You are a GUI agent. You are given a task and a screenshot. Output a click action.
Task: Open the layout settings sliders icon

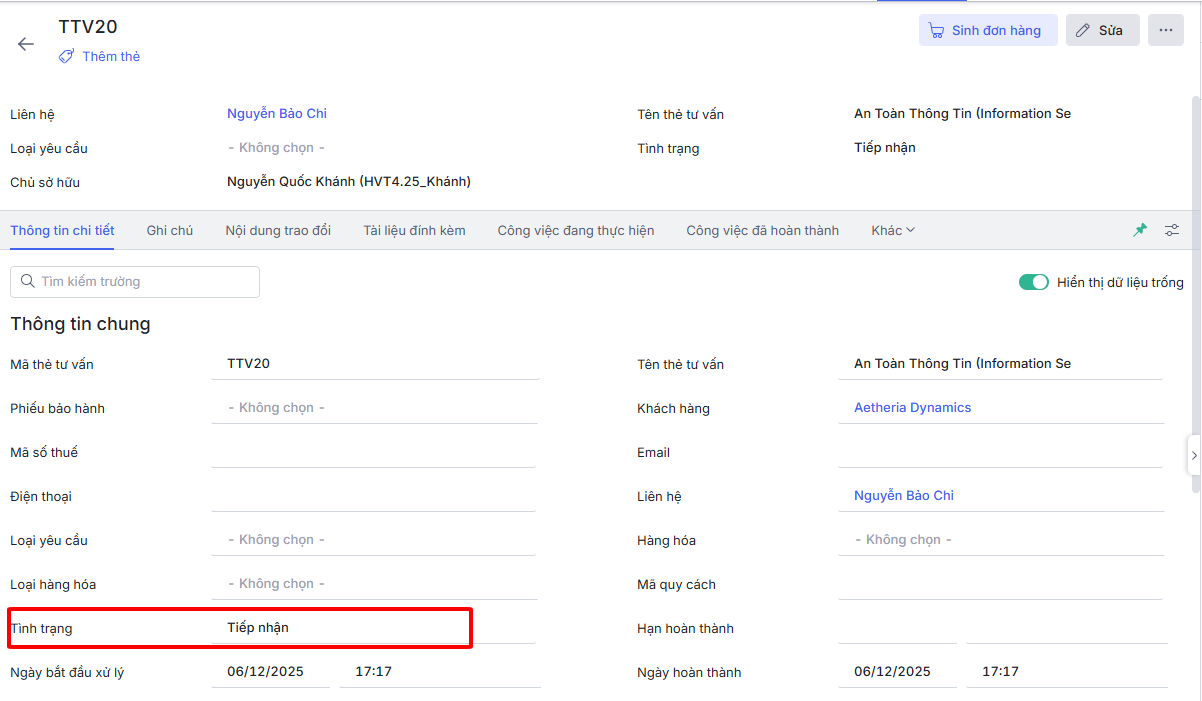[1172, 230]
